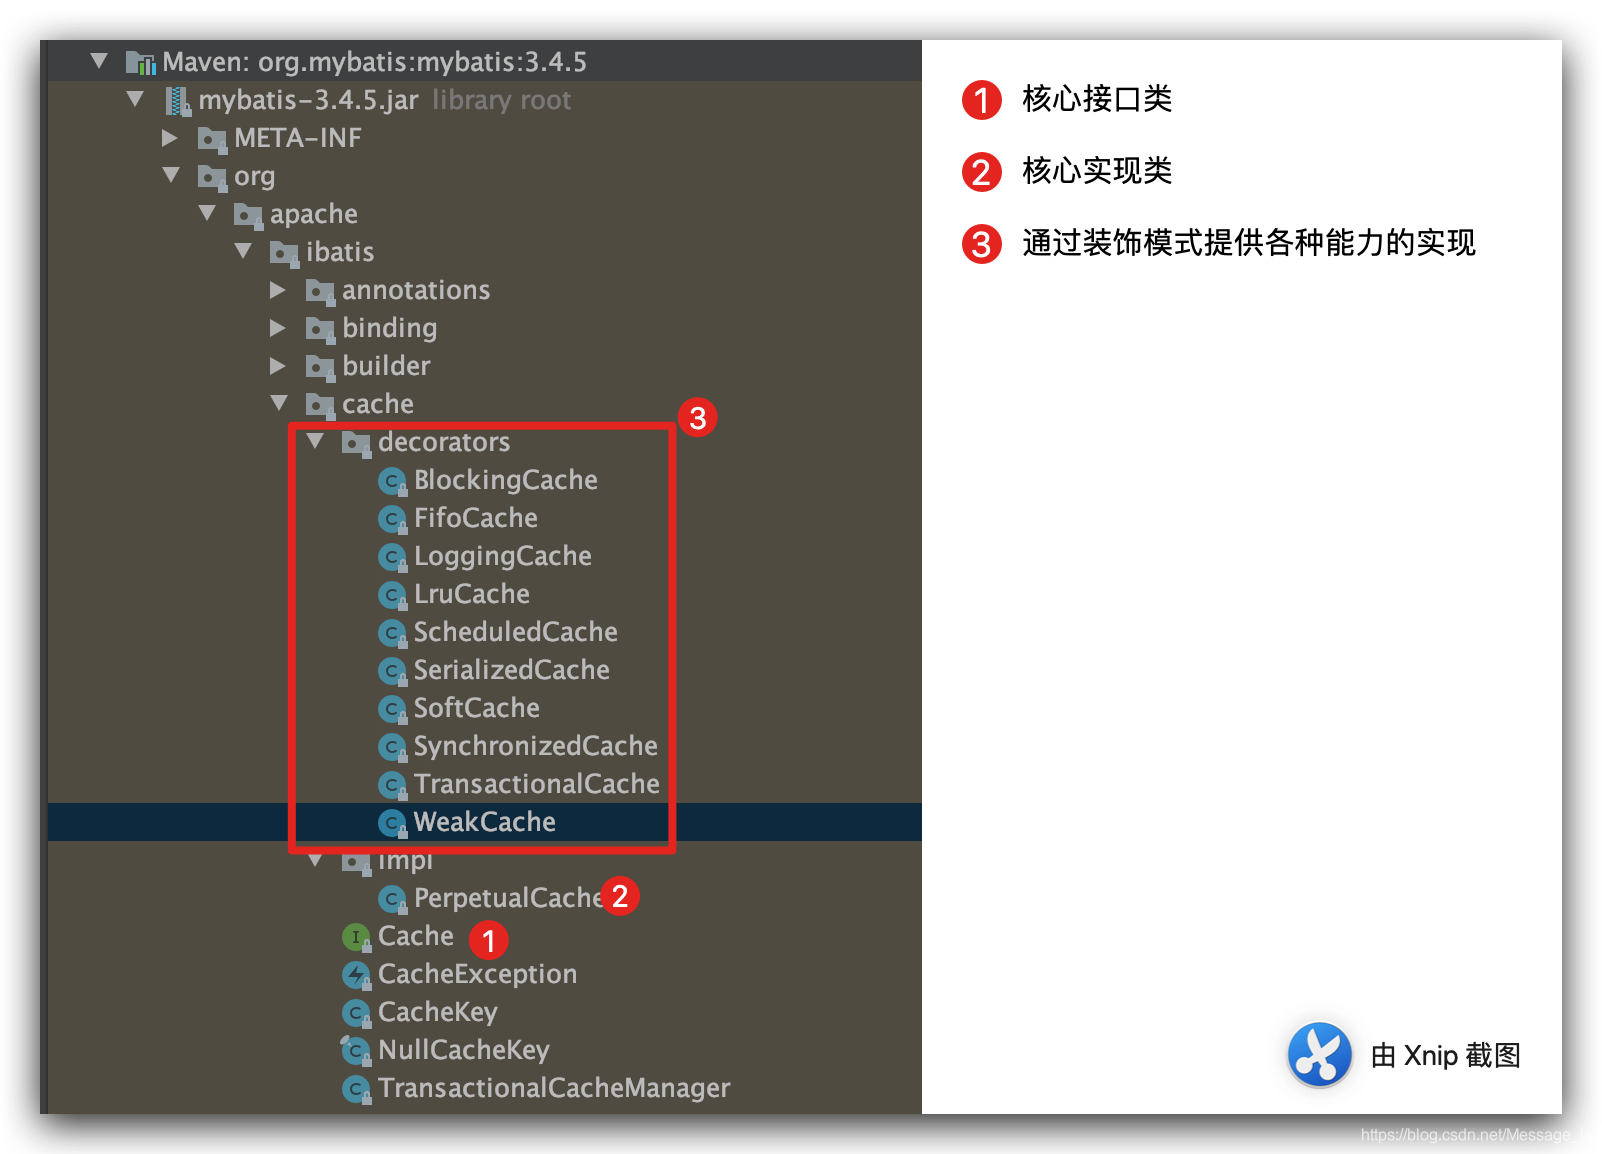Select the PerpetualCache class
Viewport: 1602px width, 1154px height.
point(508,898)
